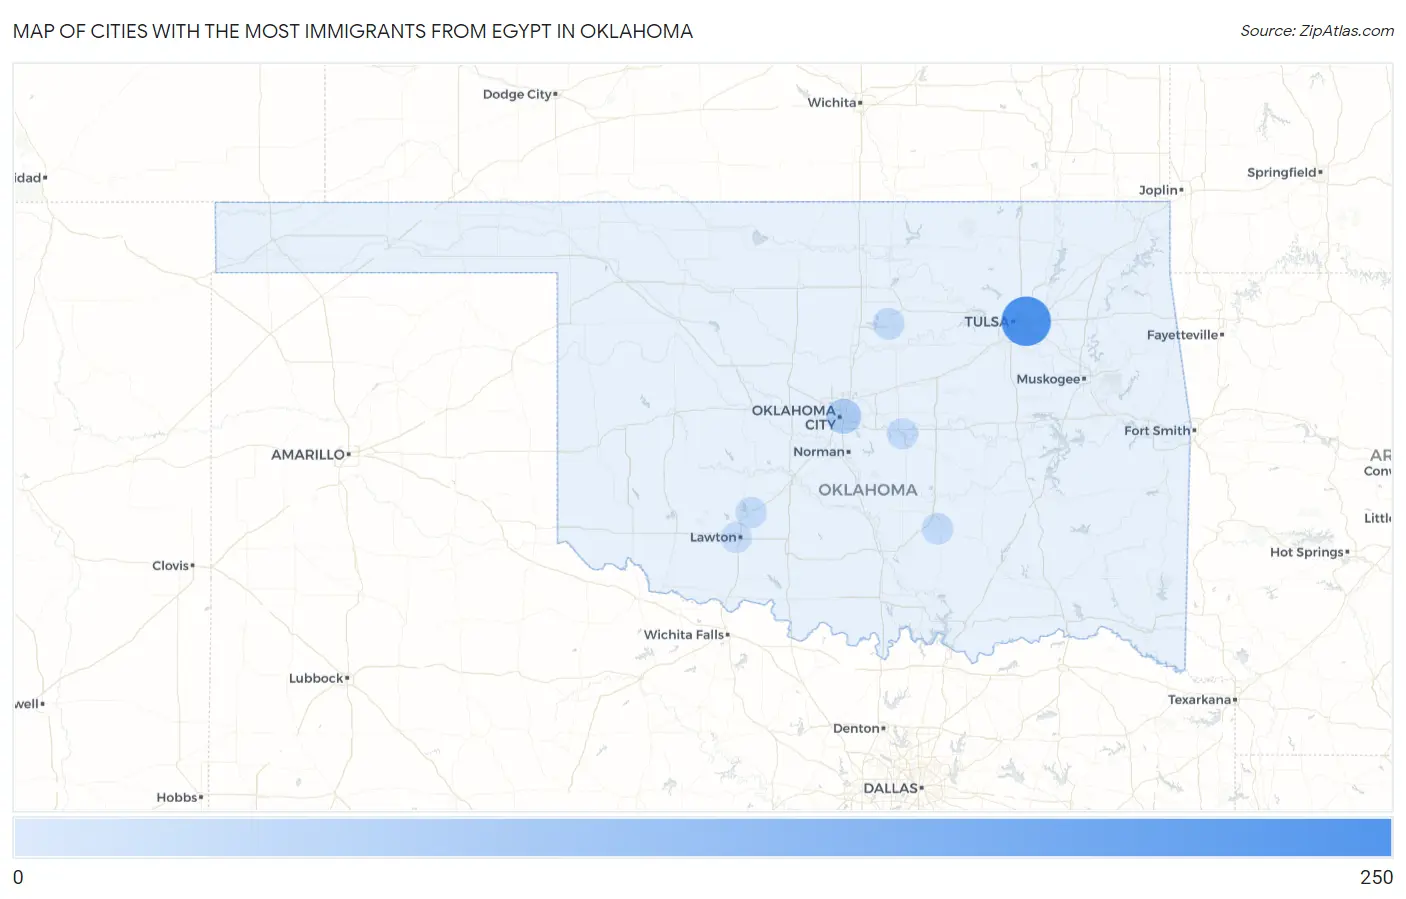
Task: Click the Norman city label
Action: (819, 452)
